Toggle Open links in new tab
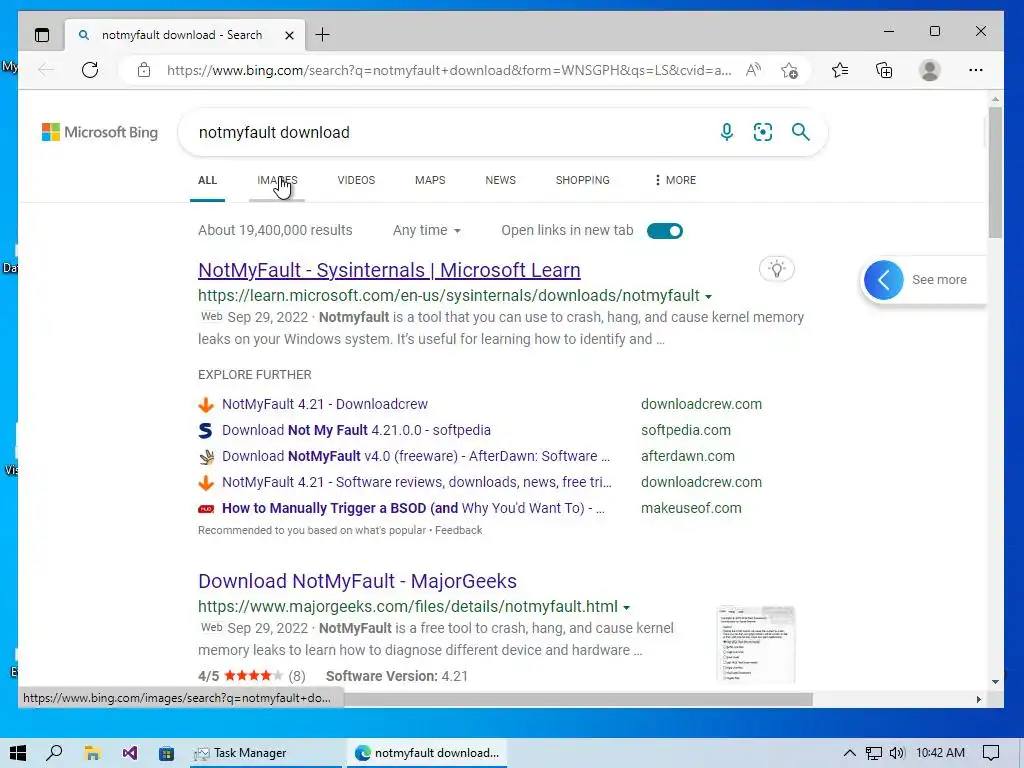Viewport: 1024px width, 768px height. (665, 231)
